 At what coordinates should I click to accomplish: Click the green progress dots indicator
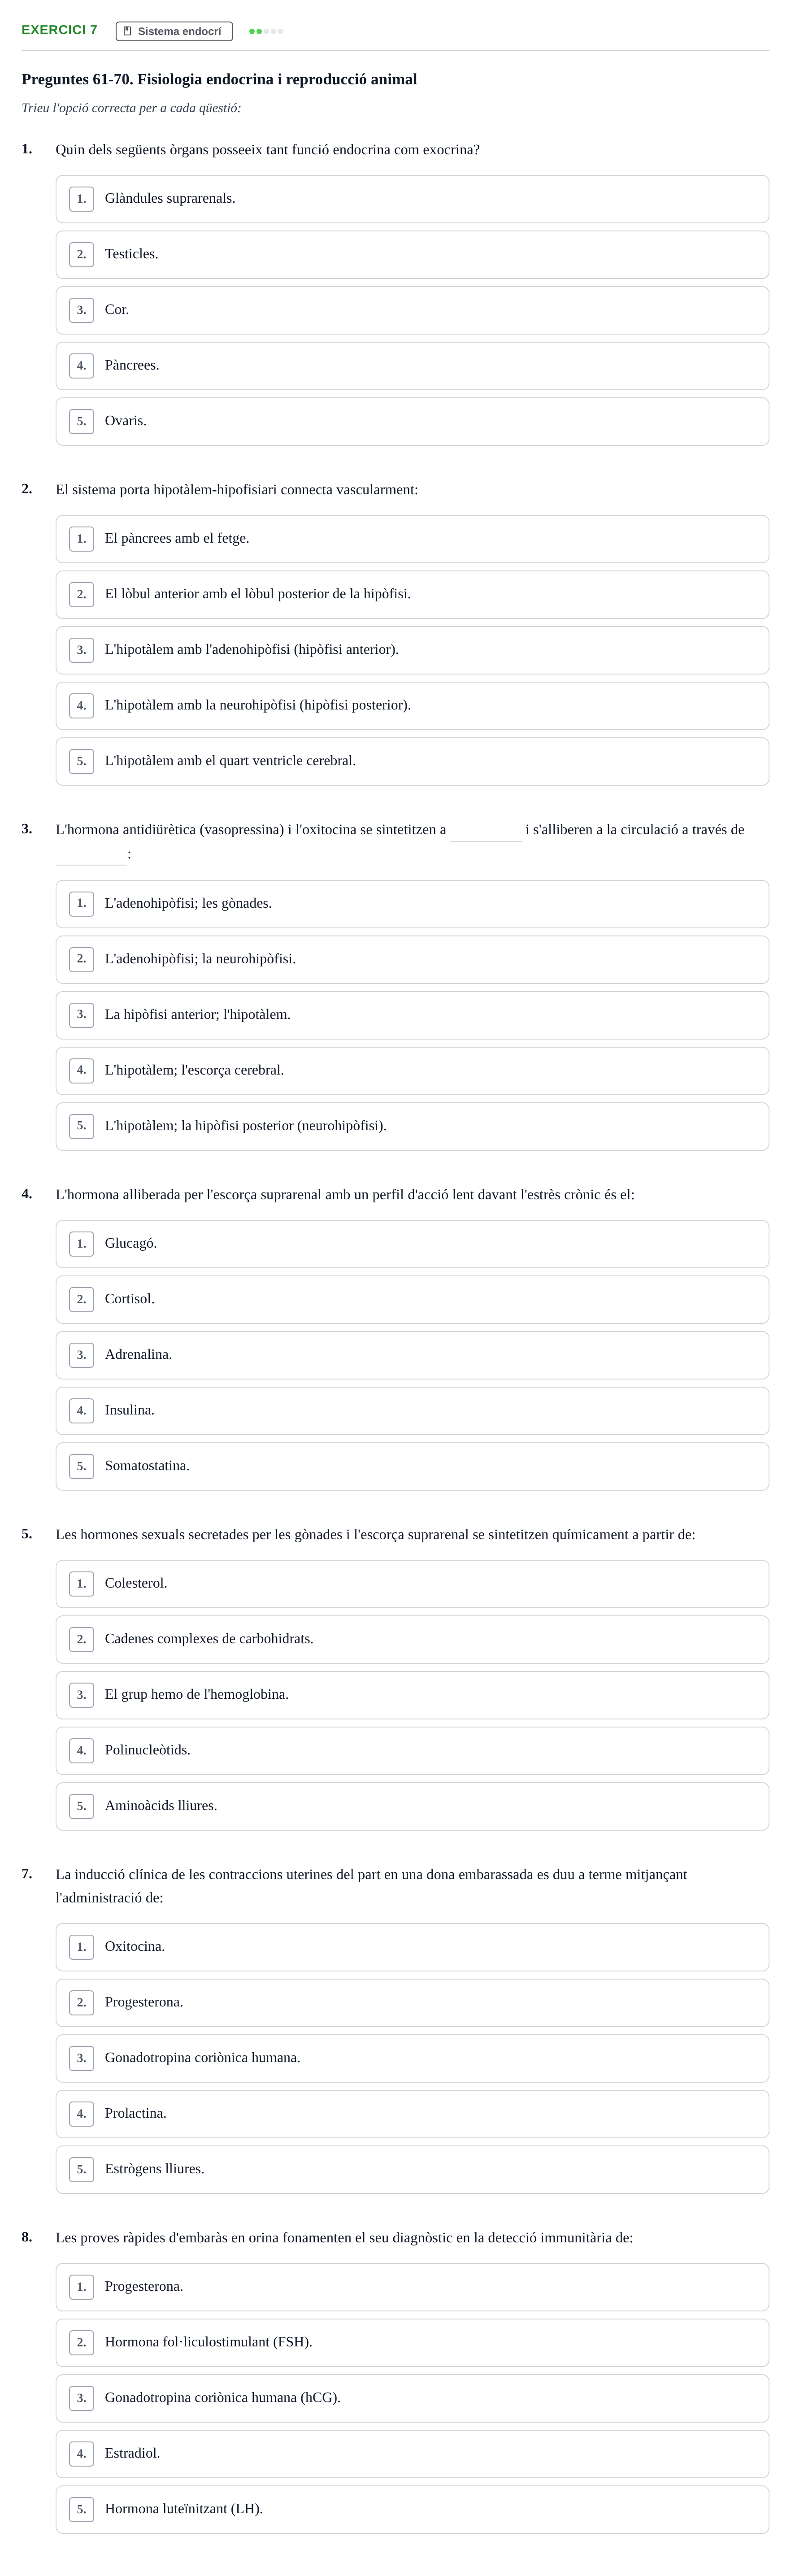266,31
